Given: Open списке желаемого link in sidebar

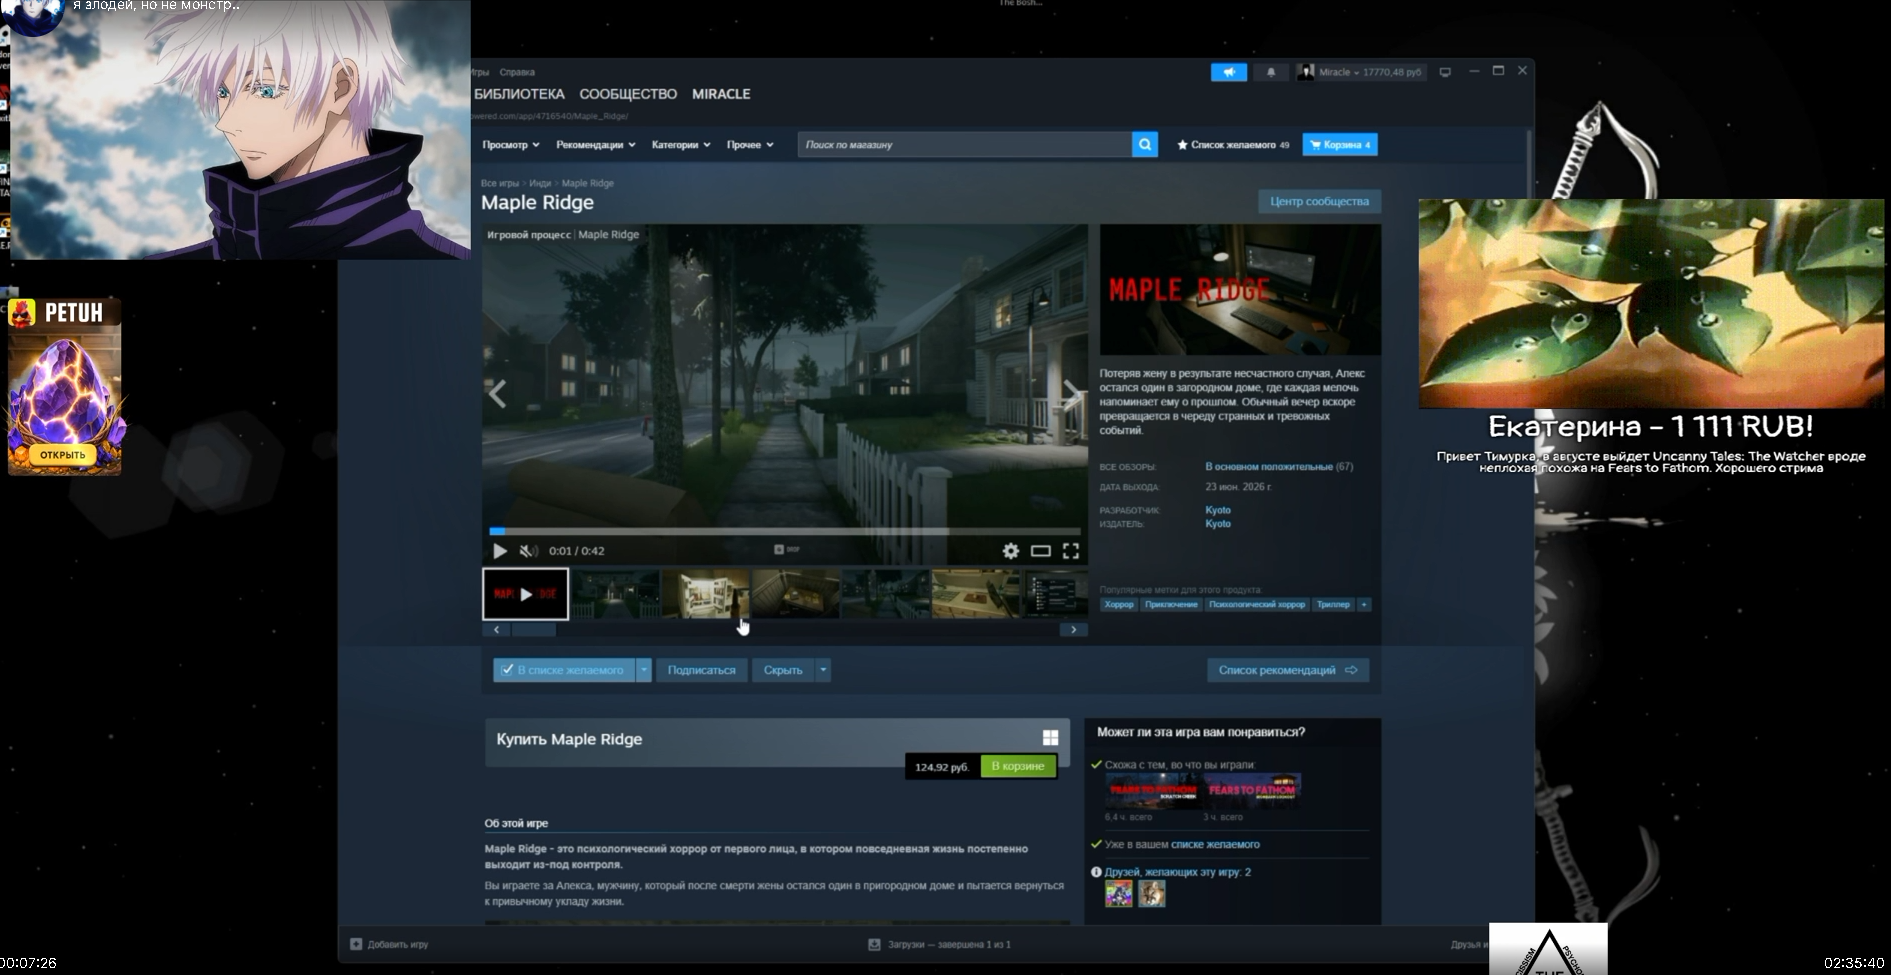Looking at the screenshot, I should (1215, 845).
